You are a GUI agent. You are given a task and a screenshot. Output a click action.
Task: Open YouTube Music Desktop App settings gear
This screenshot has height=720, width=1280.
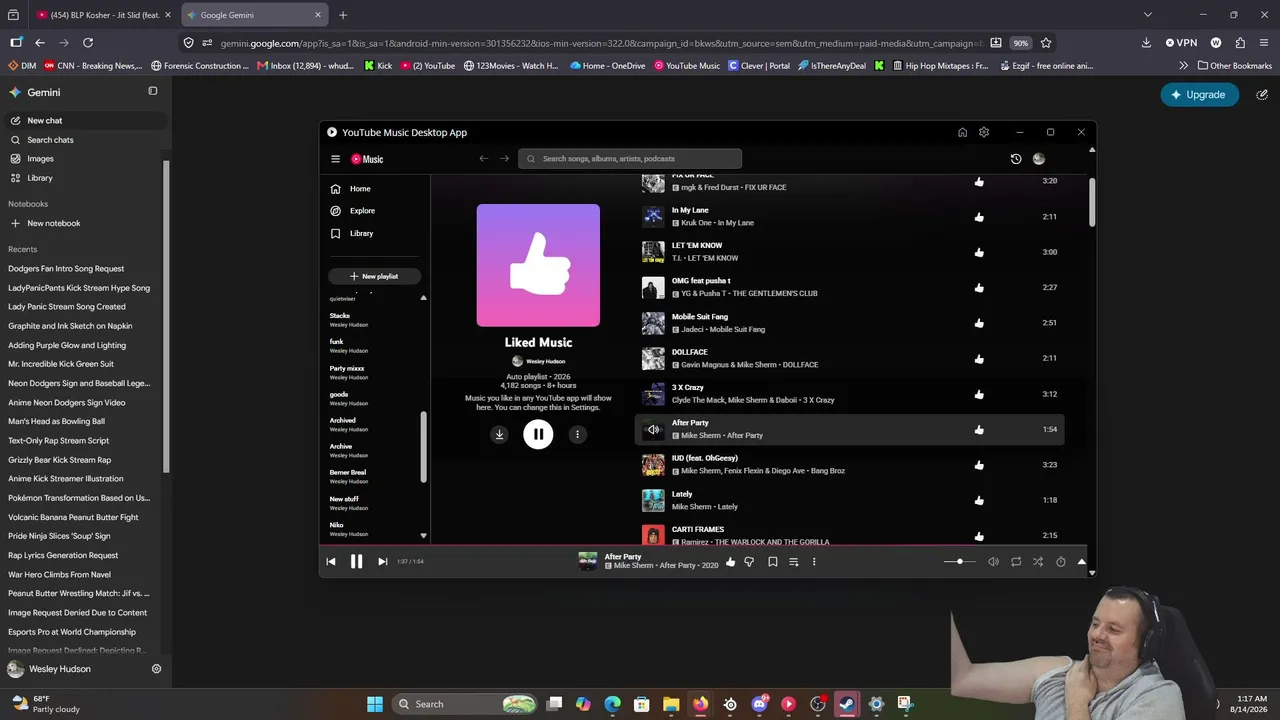(984, 132)
